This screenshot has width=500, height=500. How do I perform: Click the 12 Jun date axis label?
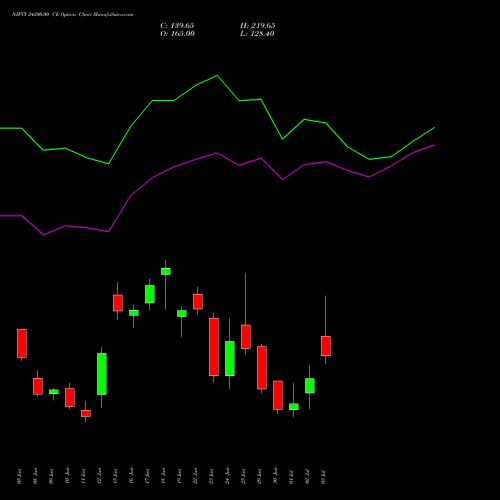pyautogui.click(x=99, y=476)
